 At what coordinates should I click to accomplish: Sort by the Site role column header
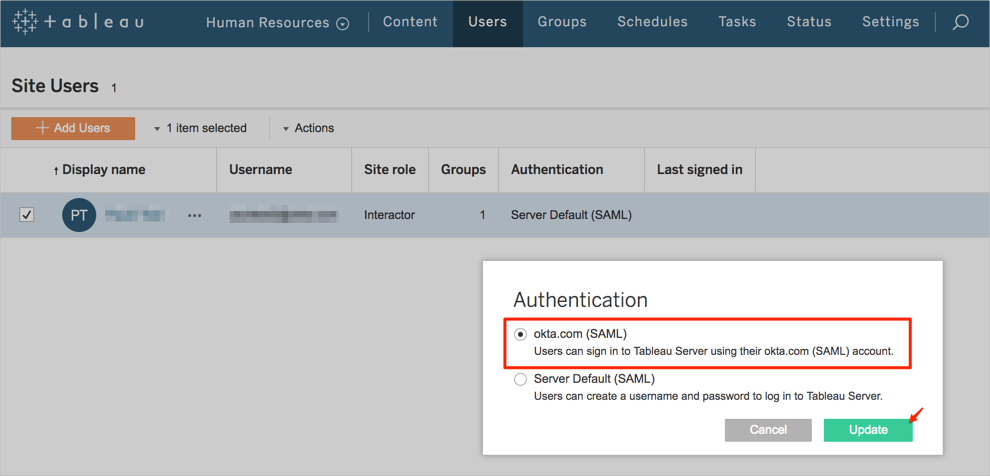pyautogui.click(x=389, y=170)
